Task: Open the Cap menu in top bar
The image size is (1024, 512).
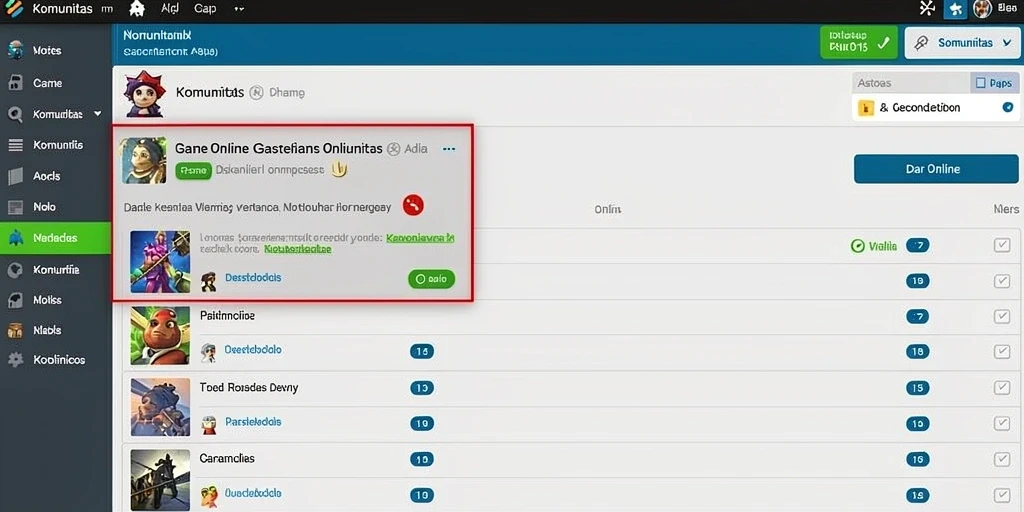Action: coord(205,9)
